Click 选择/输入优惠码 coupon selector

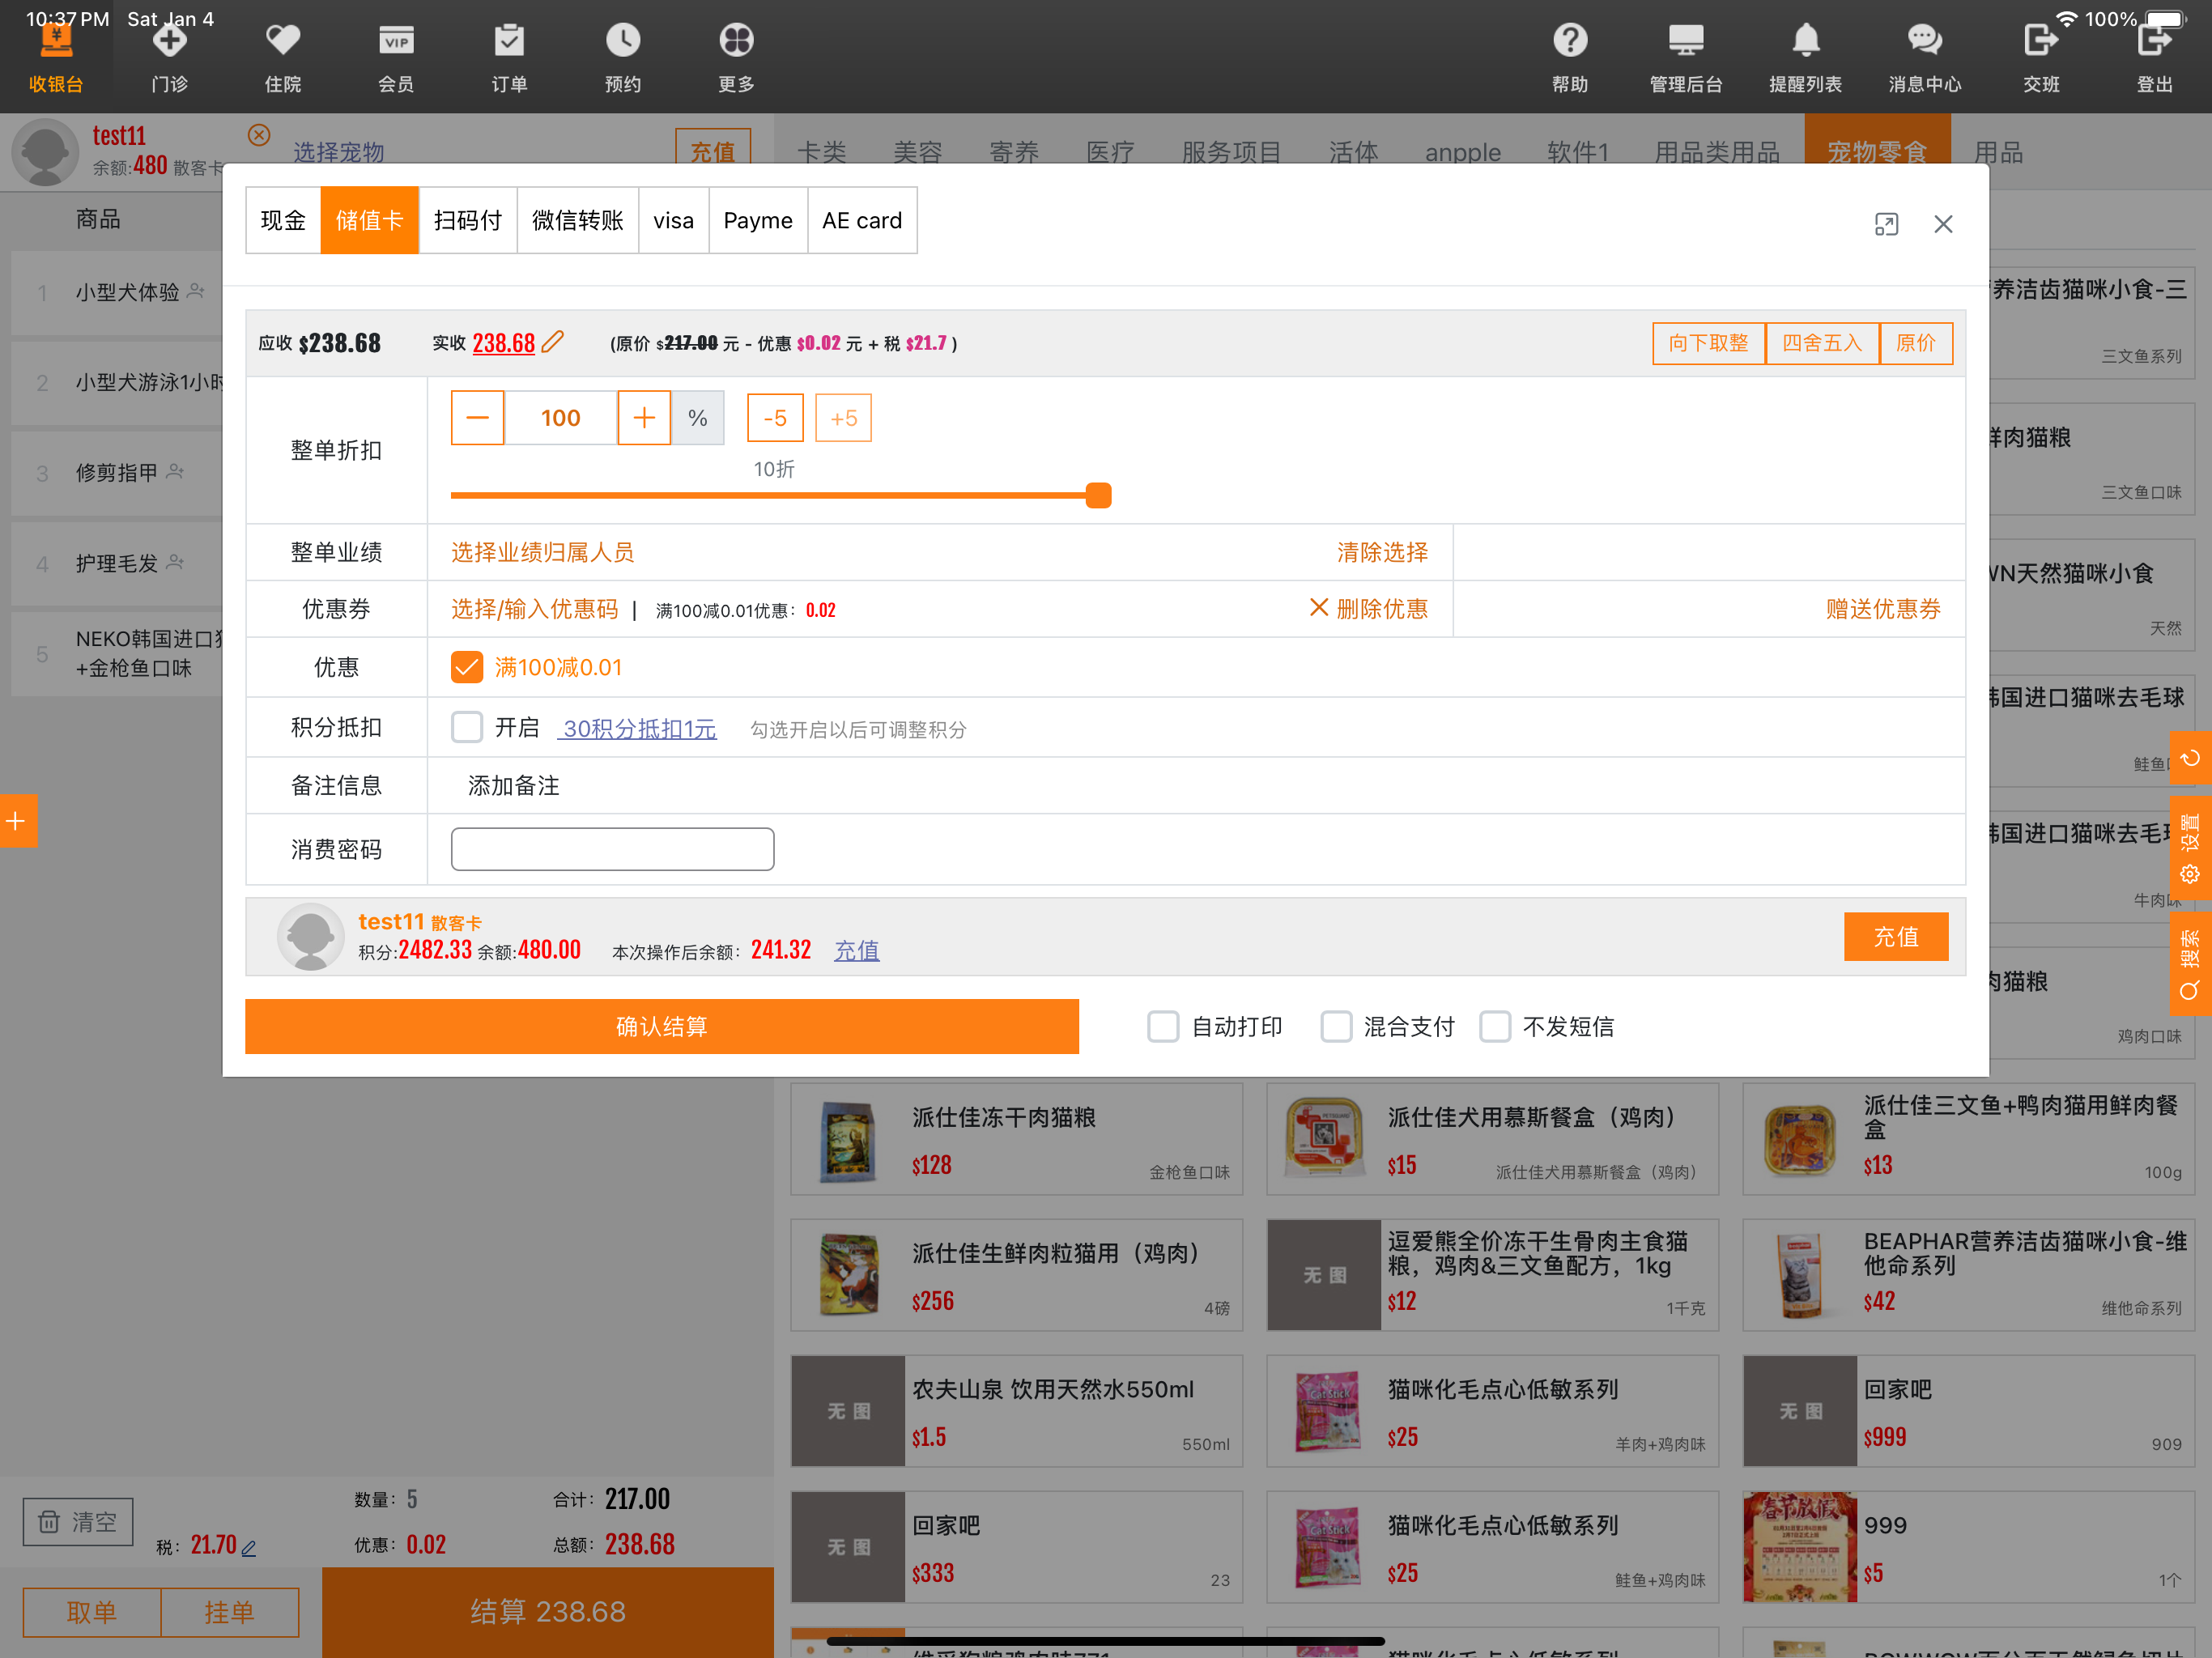coord(534,609)
